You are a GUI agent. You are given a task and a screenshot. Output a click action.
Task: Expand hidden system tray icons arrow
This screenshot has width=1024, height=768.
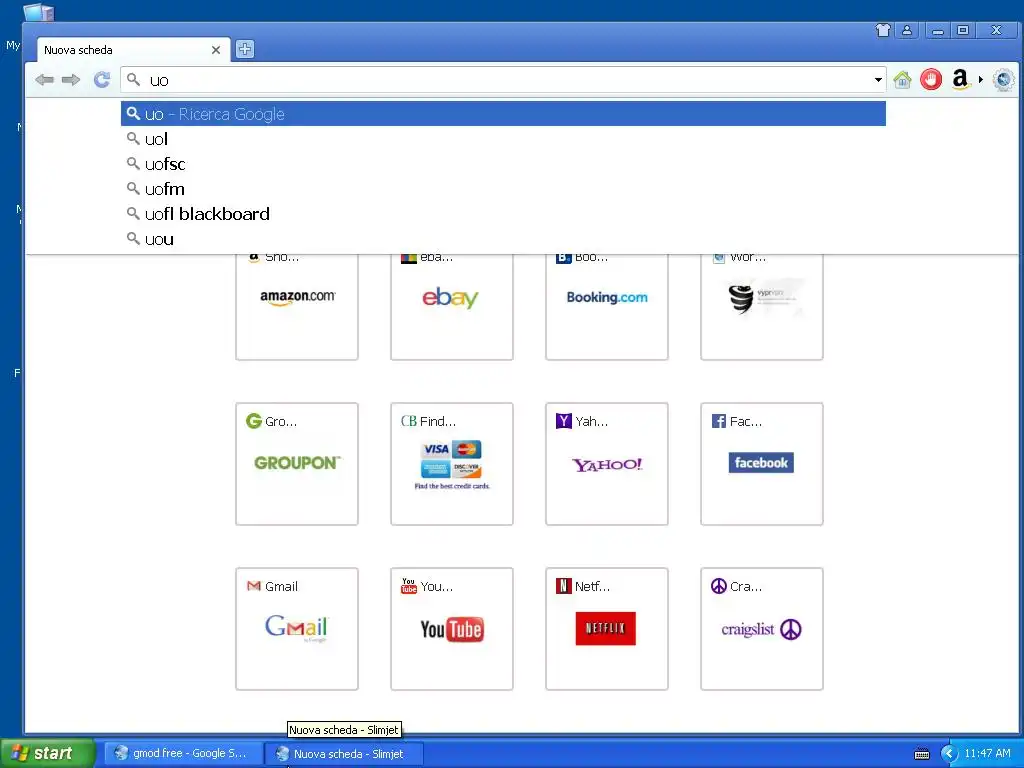coord(949,754)
